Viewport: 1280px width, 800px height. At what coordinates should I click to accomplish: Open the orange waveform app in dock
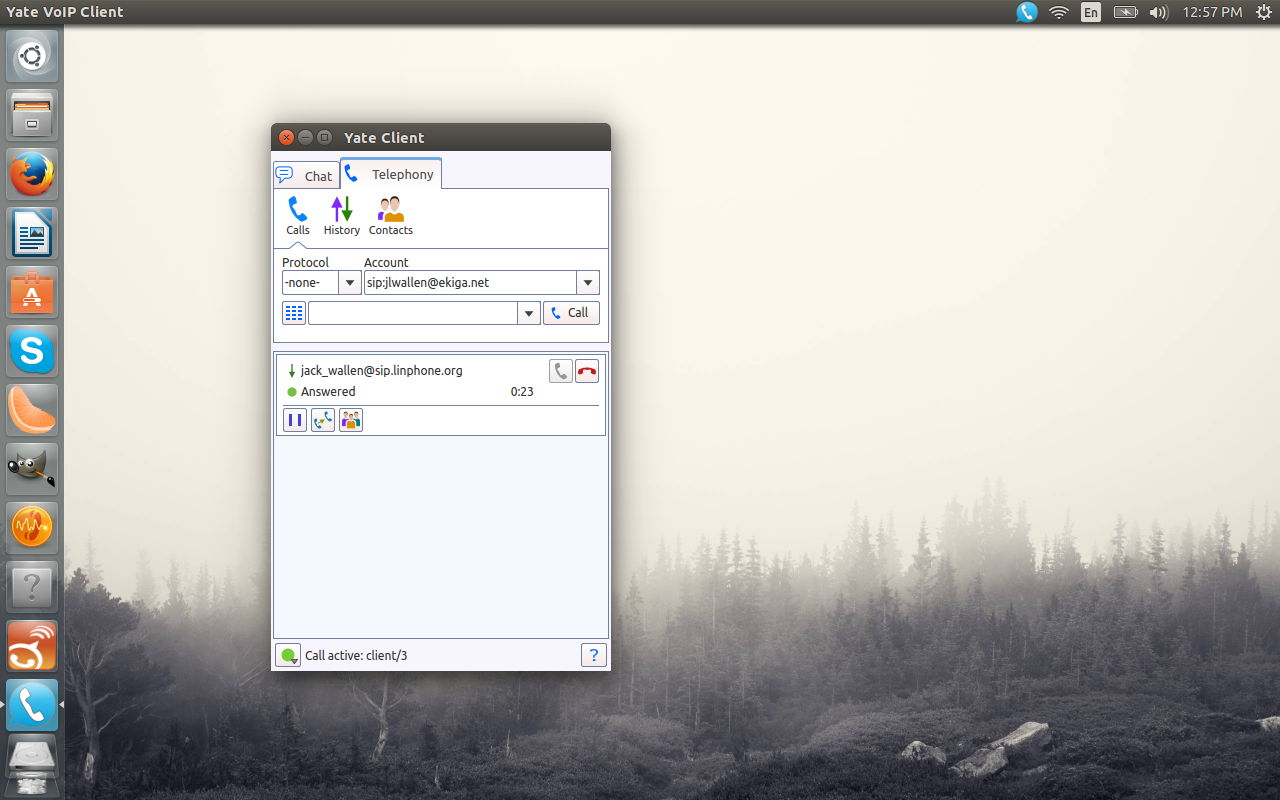click(x=32, y=528)
